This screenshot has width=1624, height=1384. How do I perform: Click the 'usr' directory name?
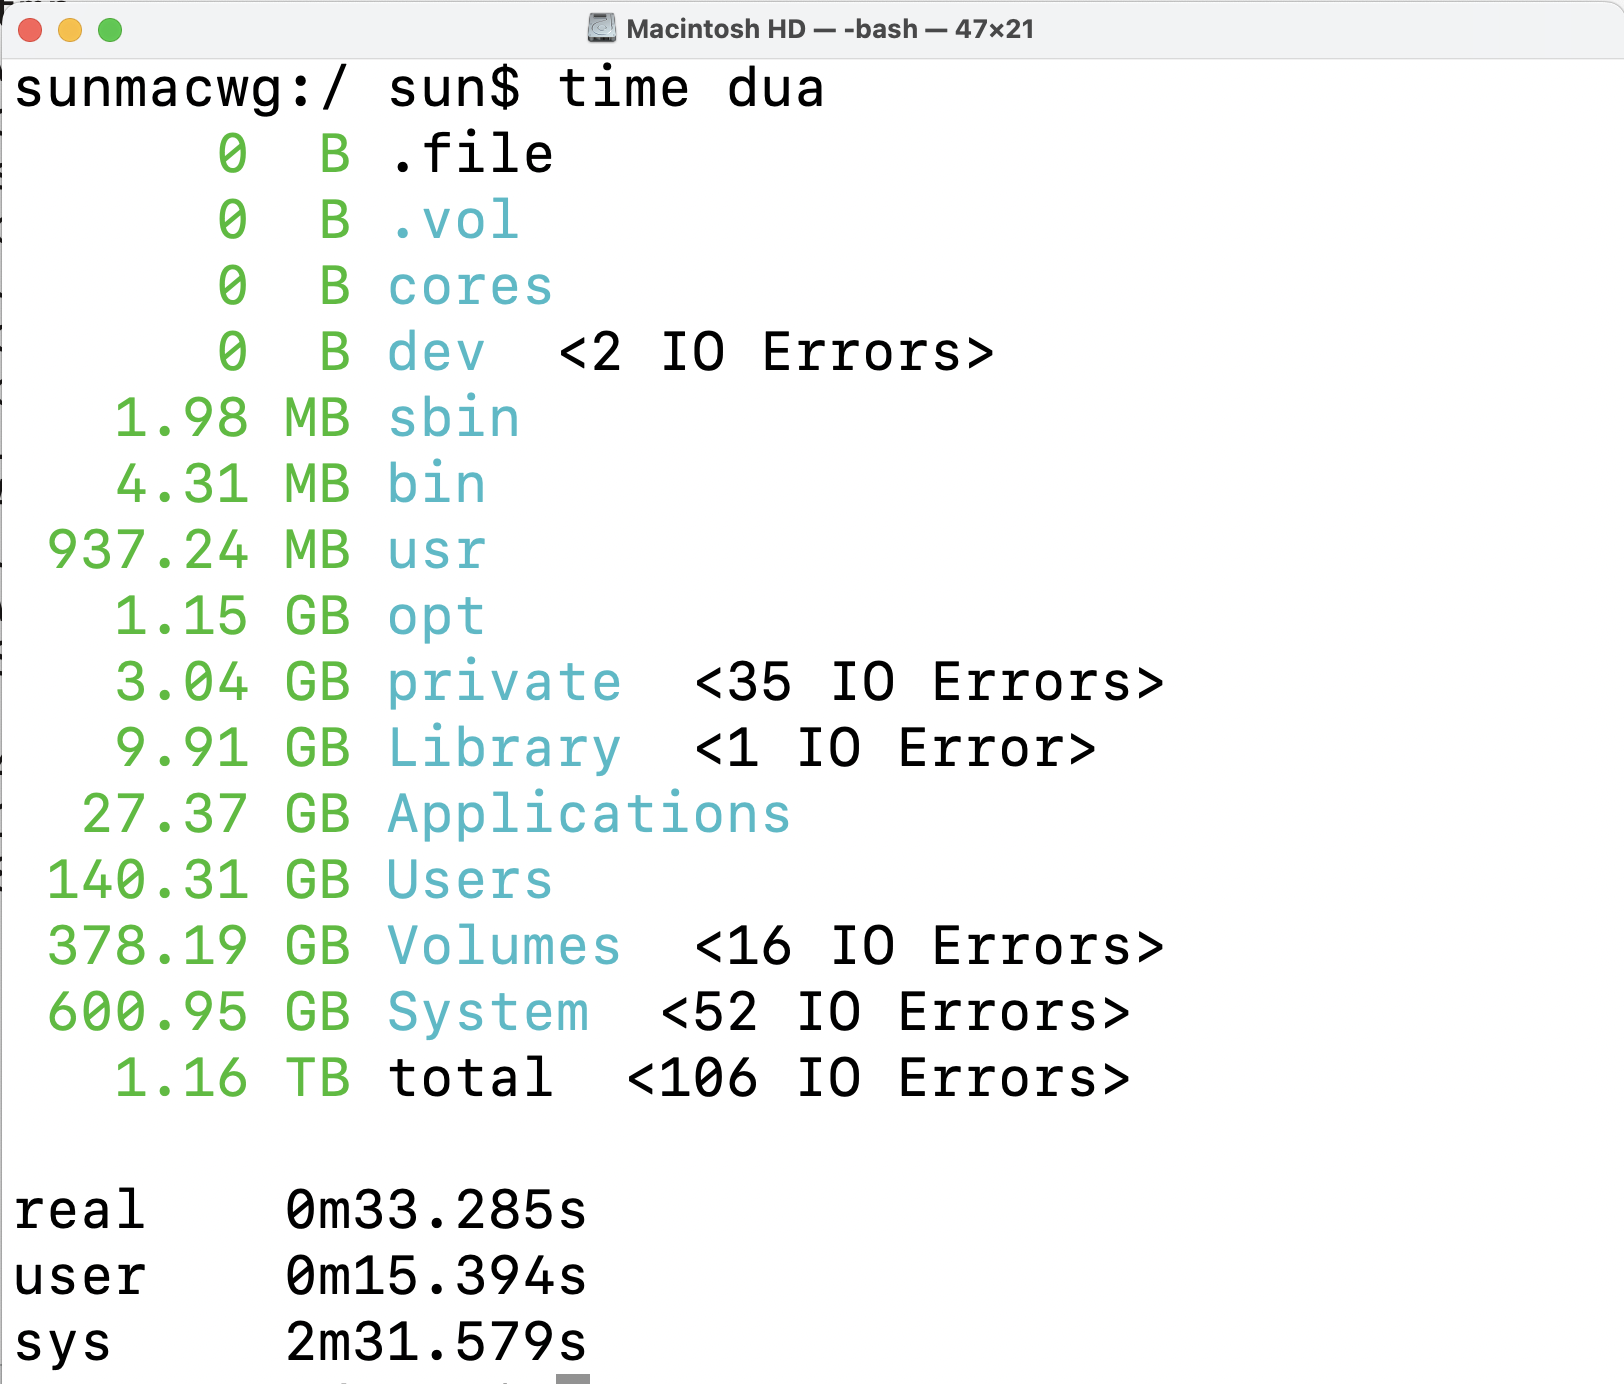coord(436,551)
